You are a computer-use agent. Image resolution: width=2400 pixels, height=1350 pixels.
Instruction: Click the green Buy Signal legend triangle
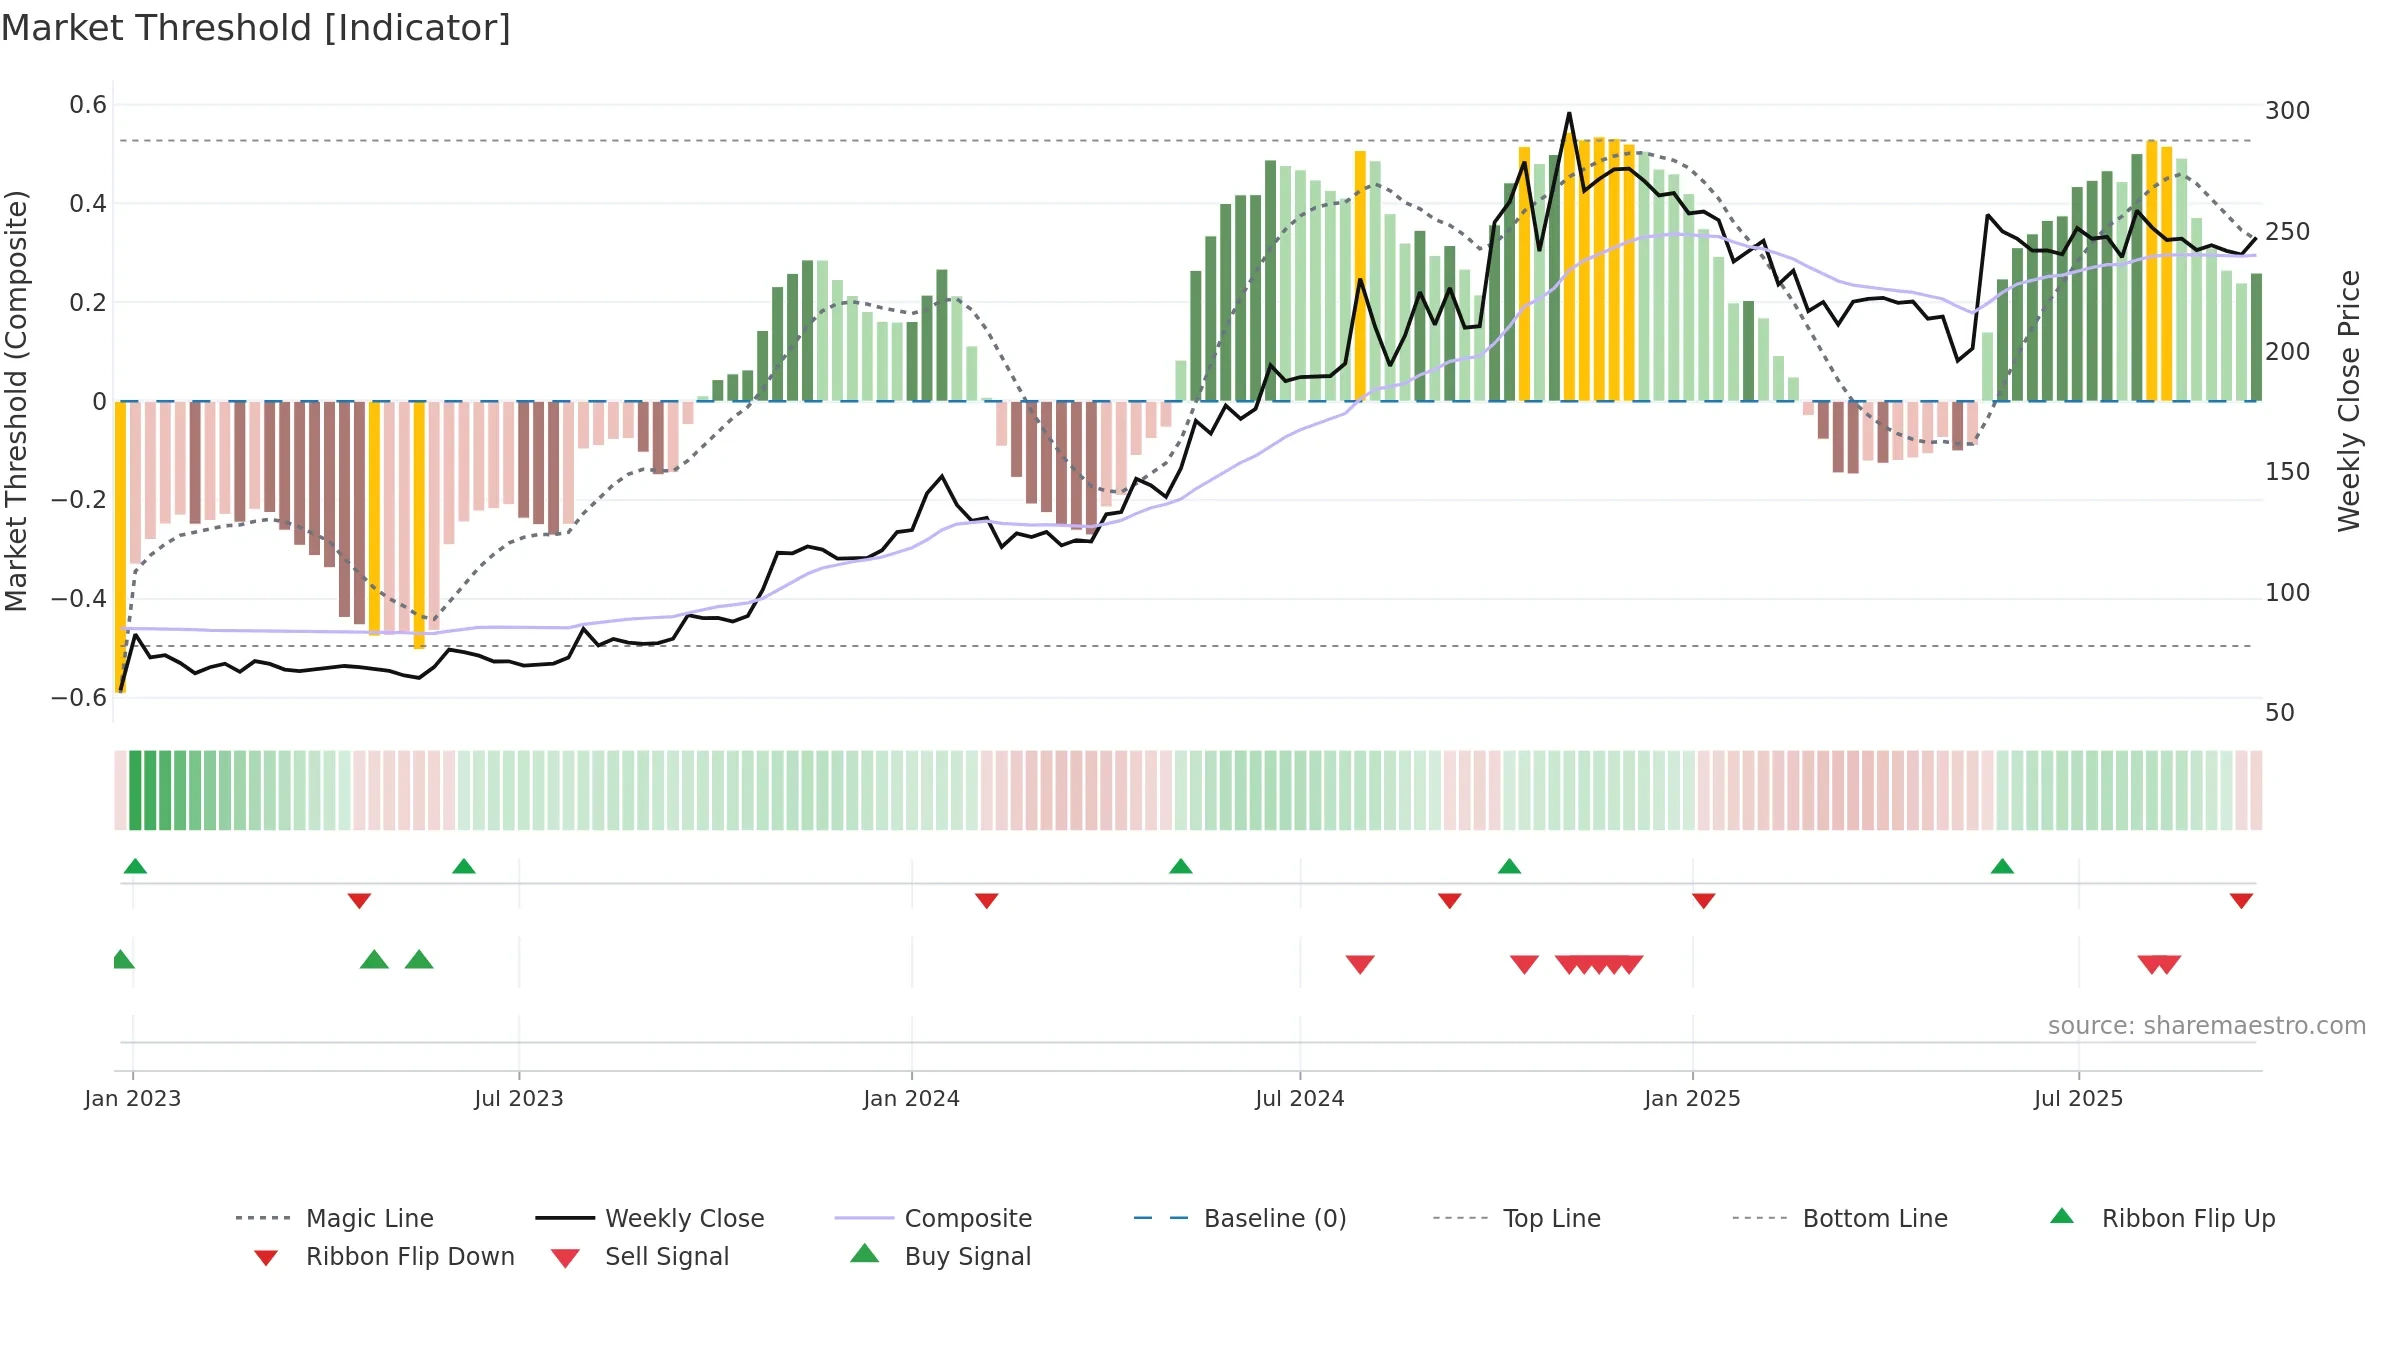865,1253
